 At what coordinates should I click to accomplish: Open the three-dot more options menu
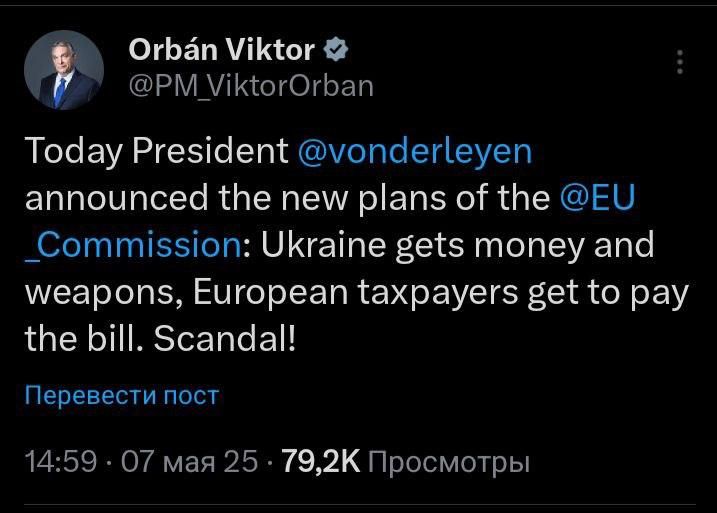coord(680,62)
